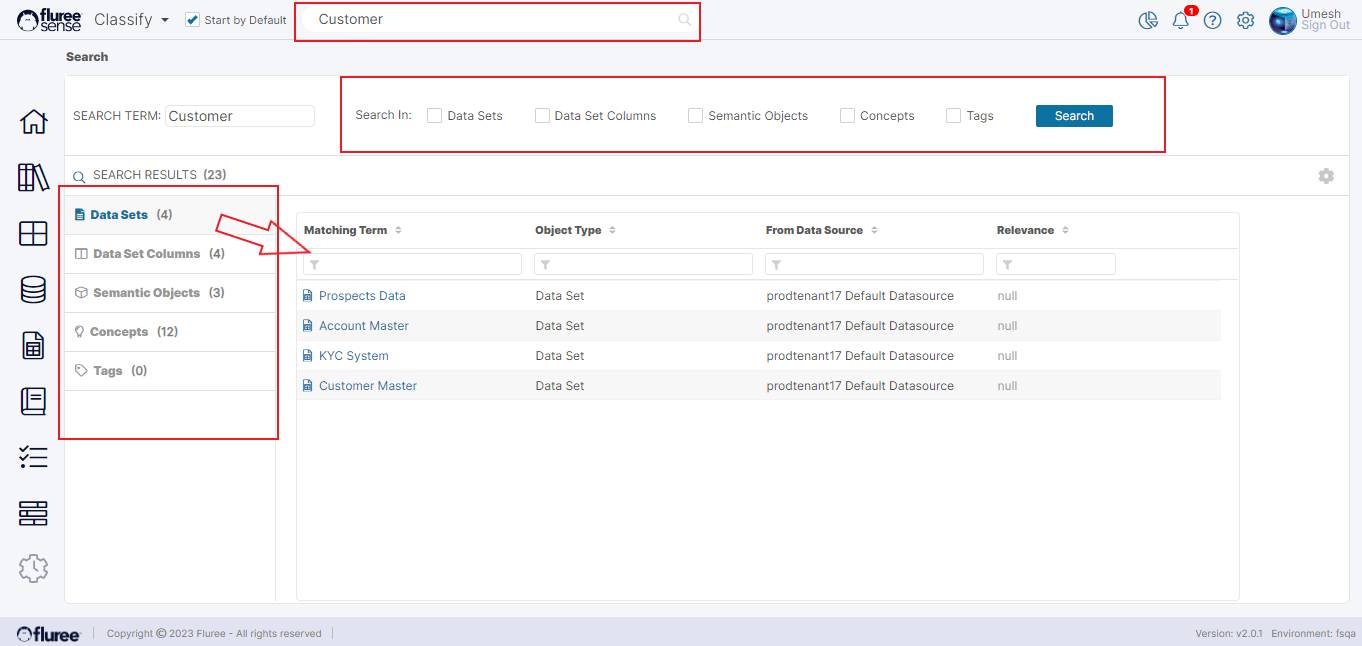Click the Object Type filter field
Image resolution: width=1362 pixels, height=646 pixels.
point(643,264)
